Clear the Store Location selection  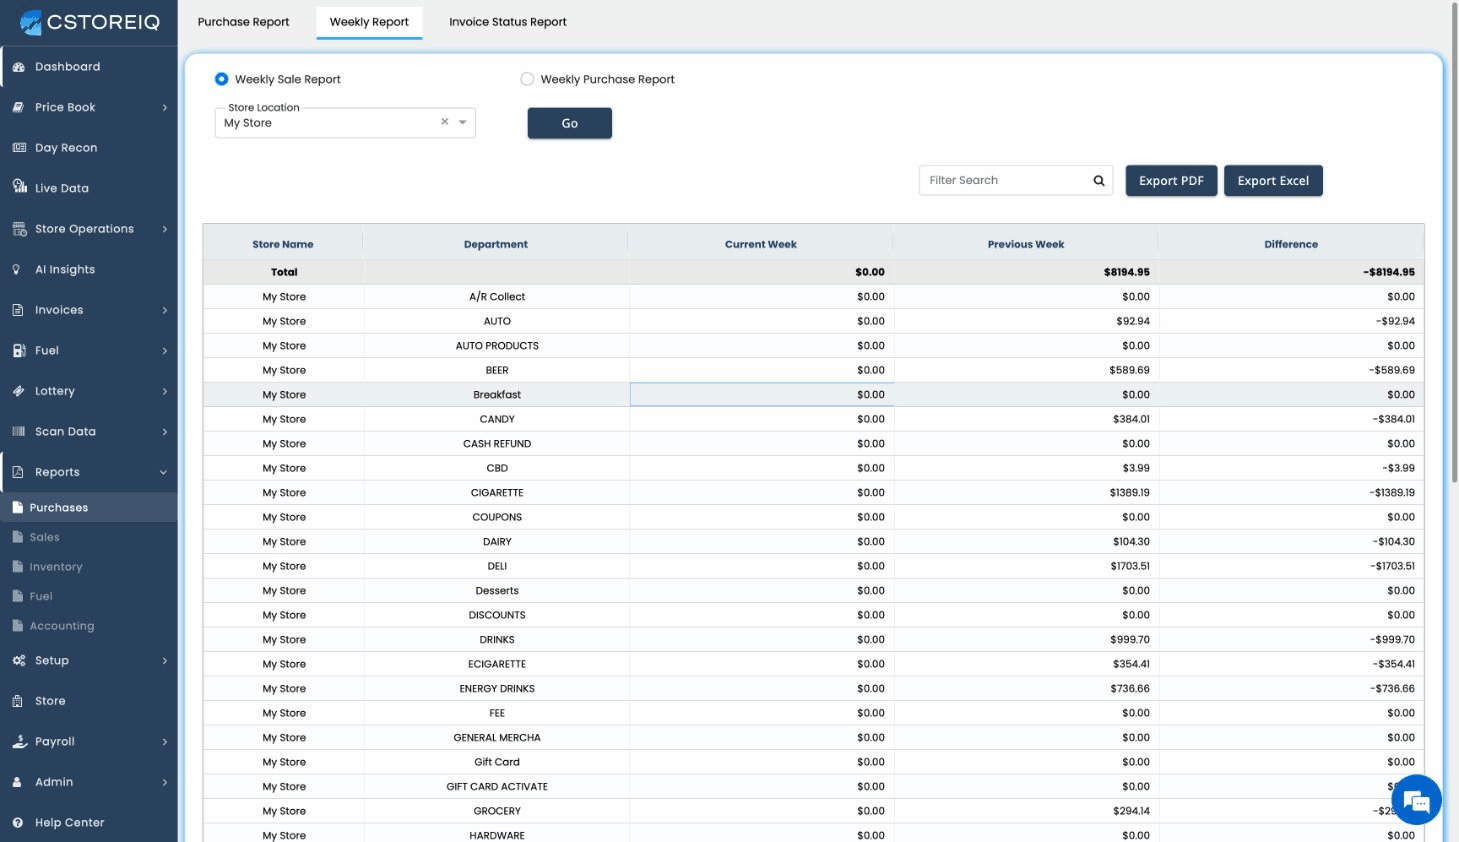tap(445, 122)
